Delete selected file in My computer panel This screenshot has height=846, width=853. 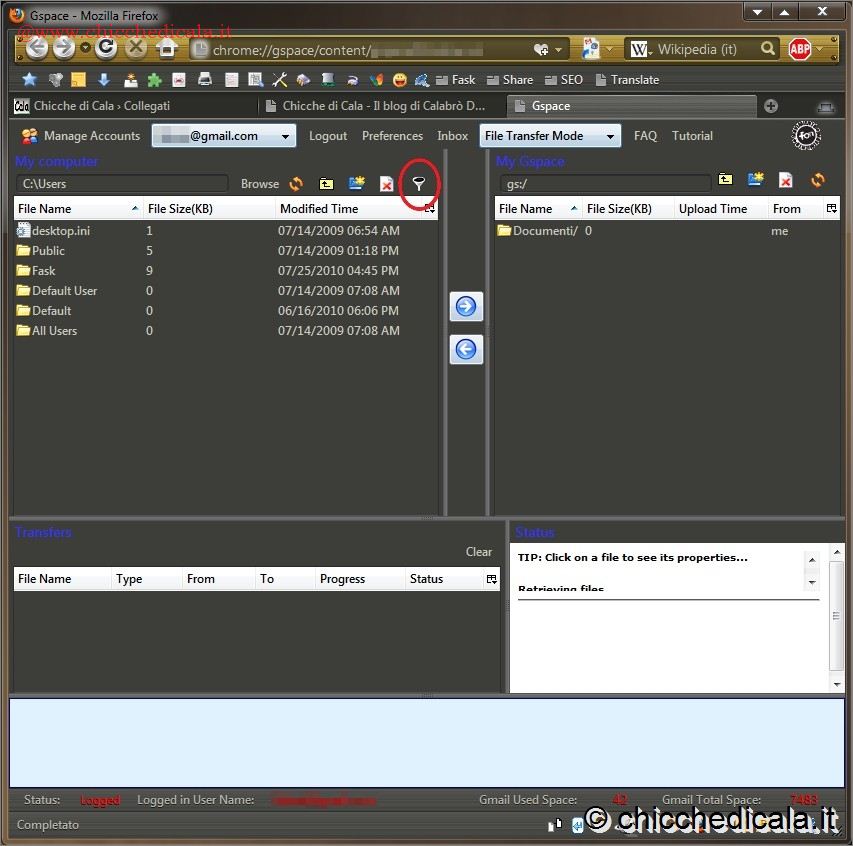(386, 184)
